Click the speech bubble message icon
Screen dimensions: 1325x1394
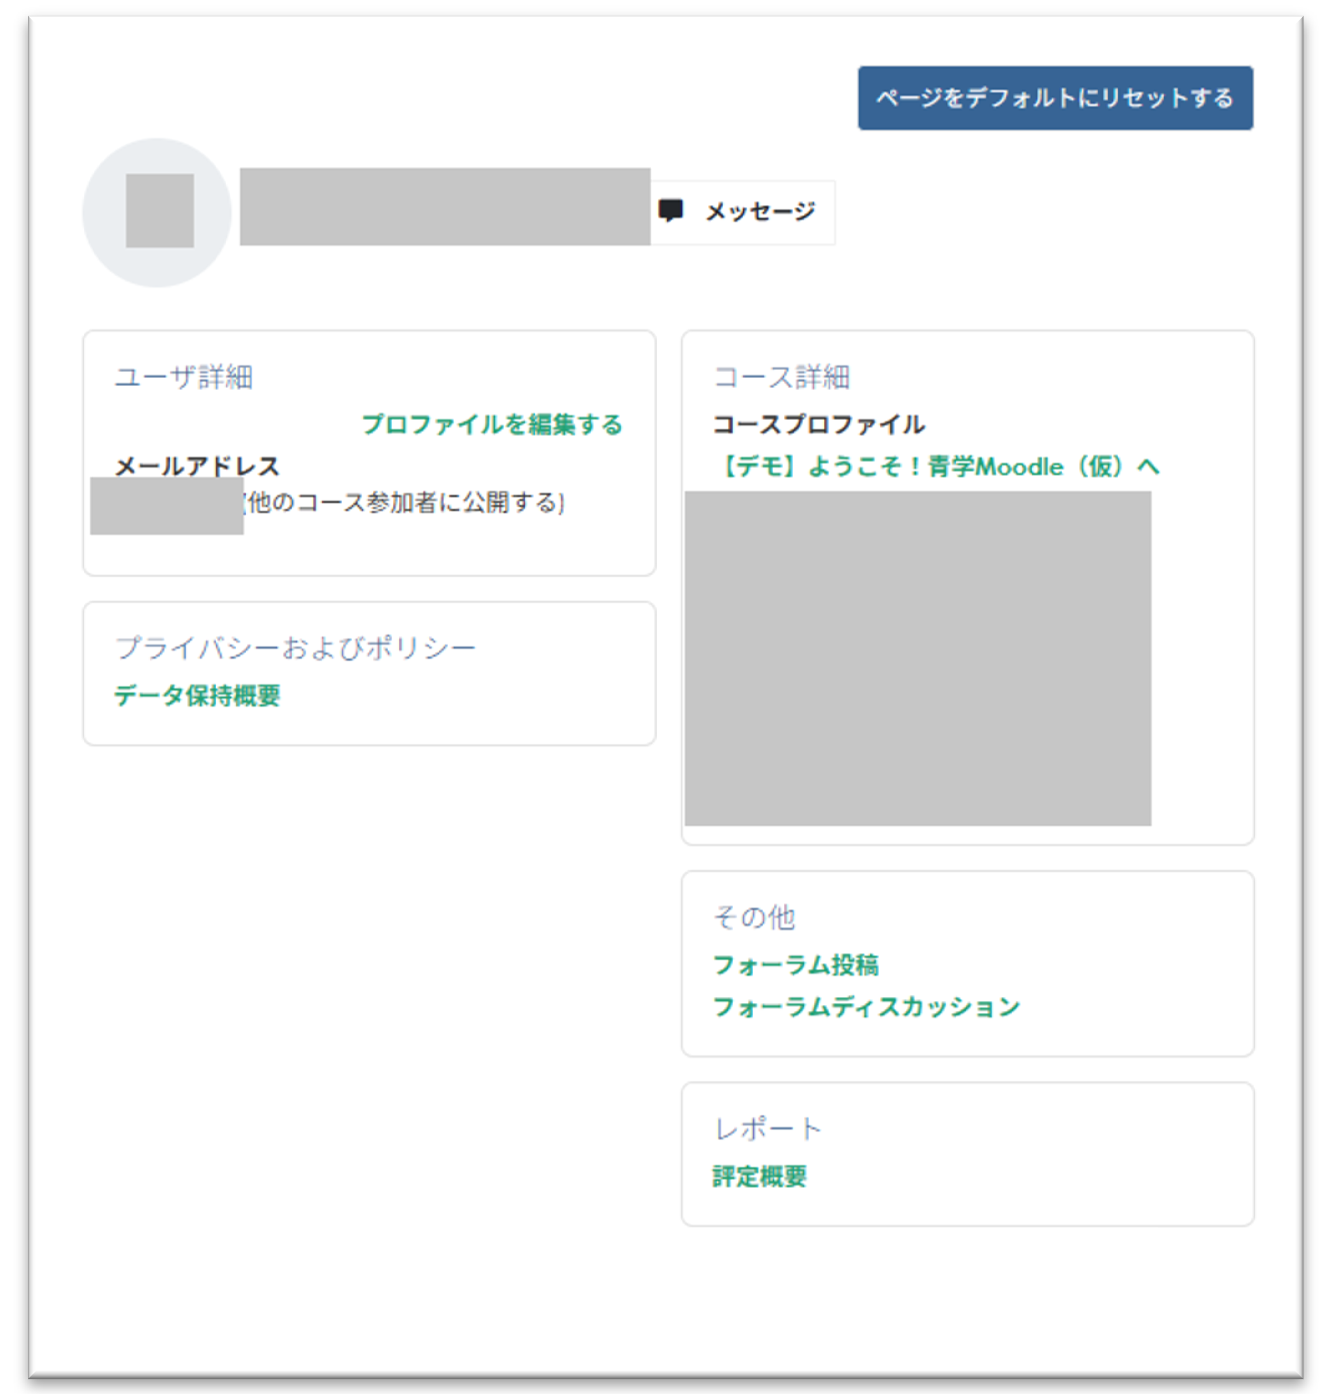coord(672,211)
